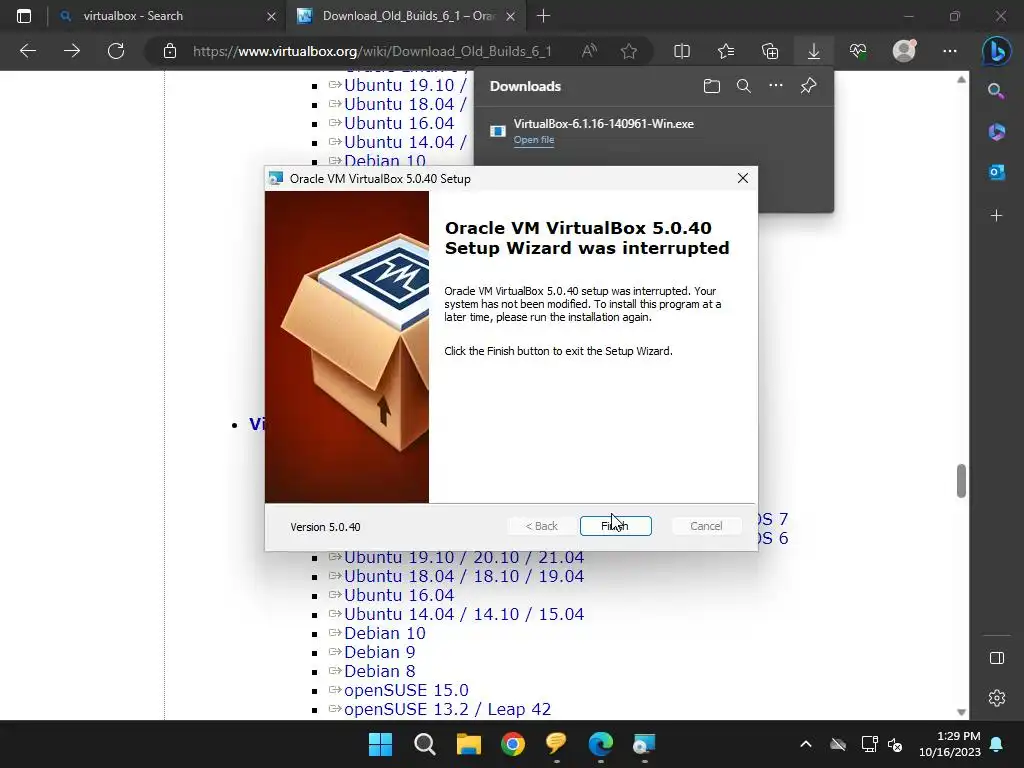Open VirtualBox installer taskbar icon

tap(644, 744)
